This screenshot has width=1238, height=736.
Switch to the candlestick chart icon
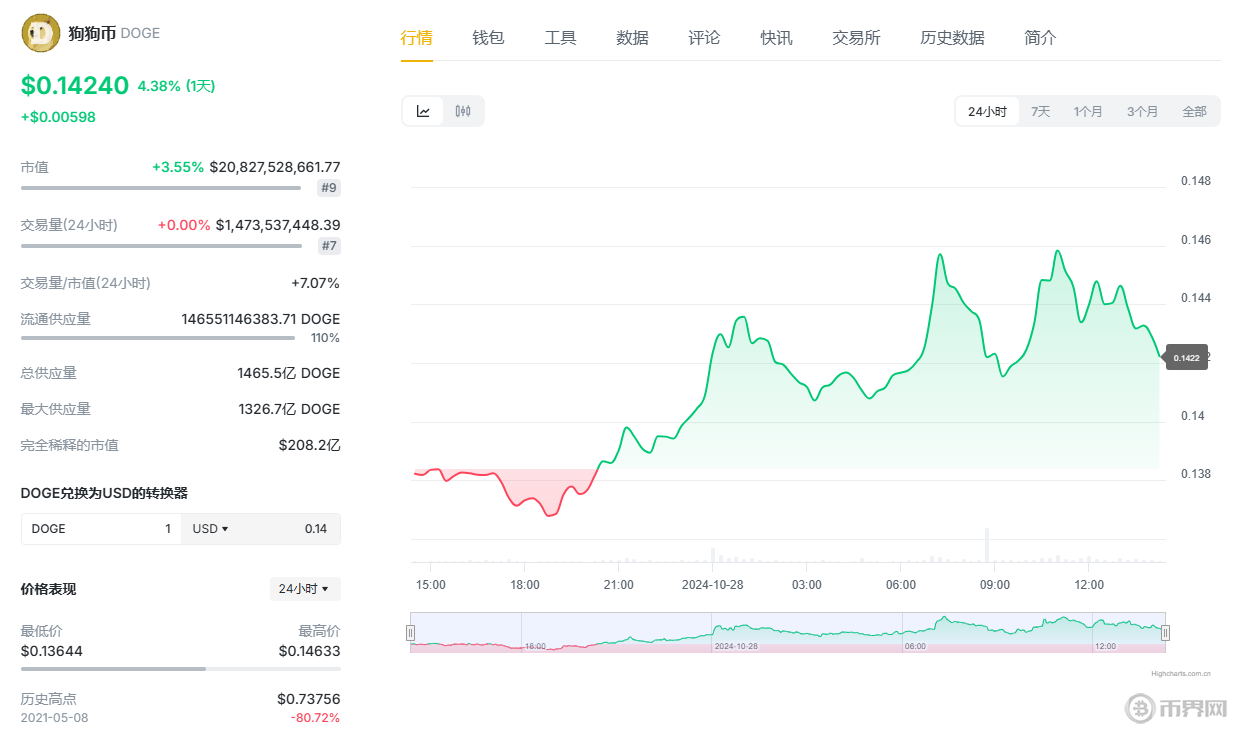coord(462,111)
